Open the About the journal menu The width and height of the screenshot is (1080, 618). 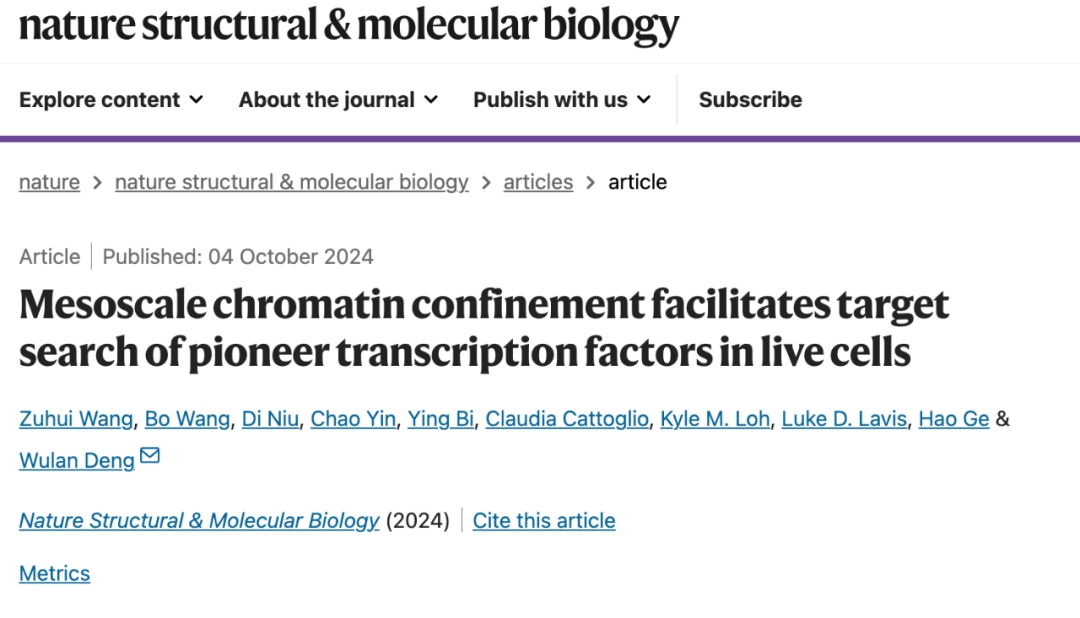pyautogui.click(x=338, y=100)
